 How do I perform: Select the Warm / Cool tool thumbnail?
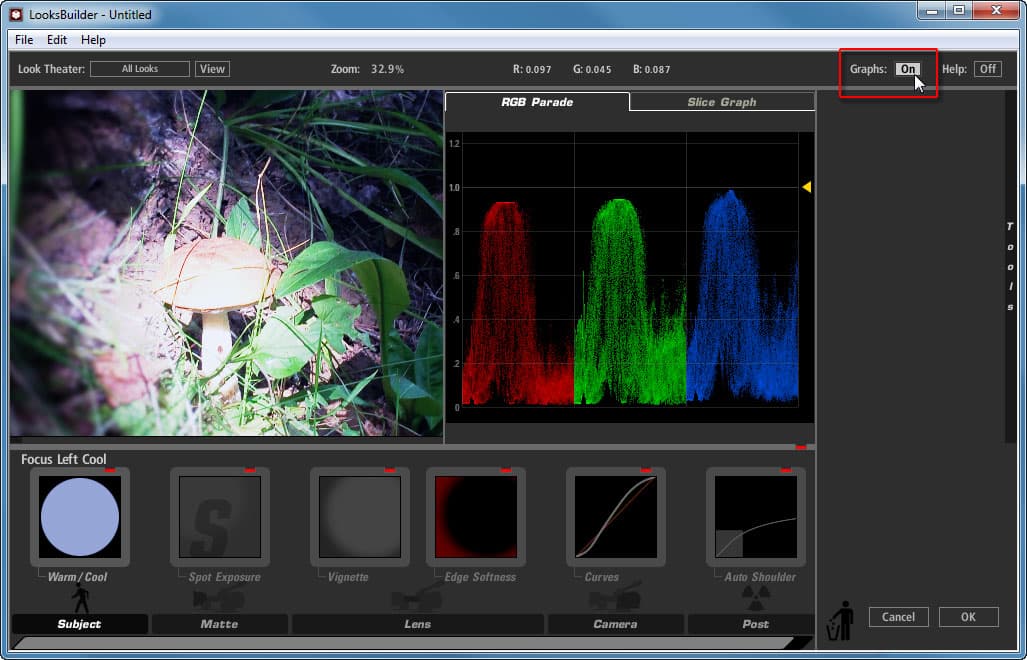[x=80, y=517]
